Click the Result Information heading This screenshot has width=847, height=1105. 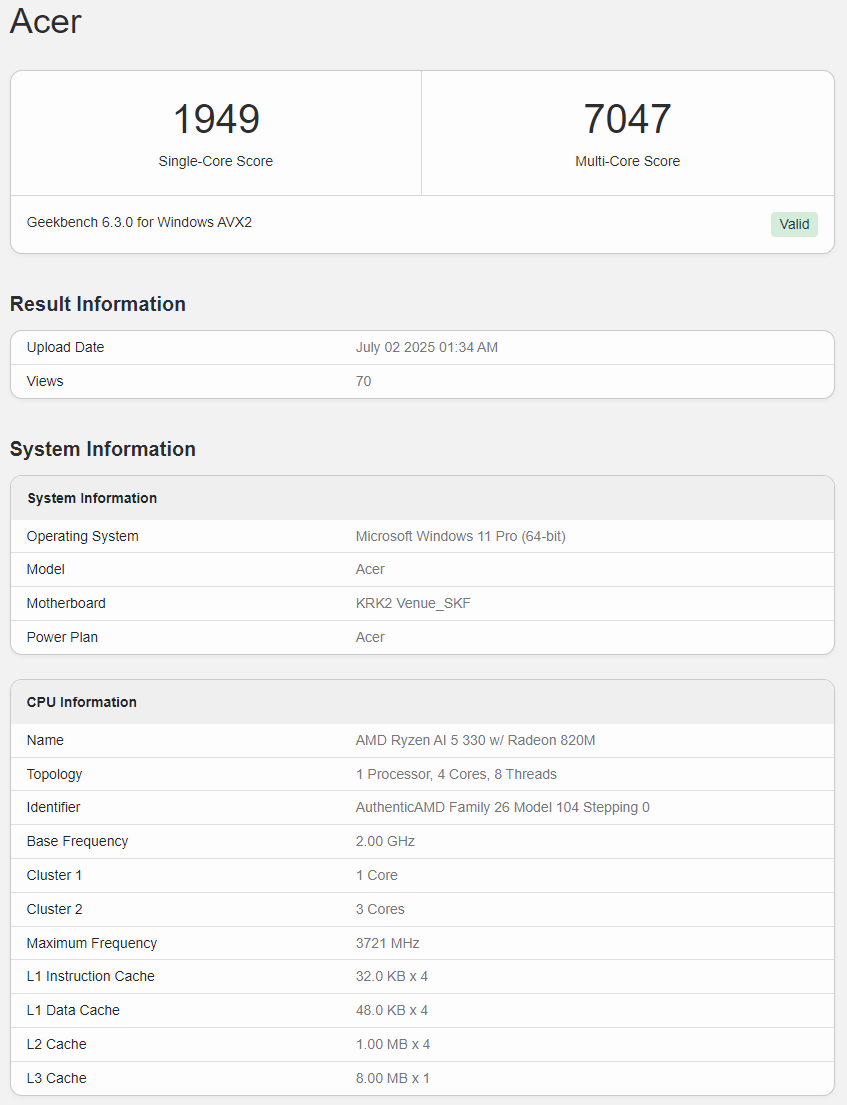pos(98,304)
